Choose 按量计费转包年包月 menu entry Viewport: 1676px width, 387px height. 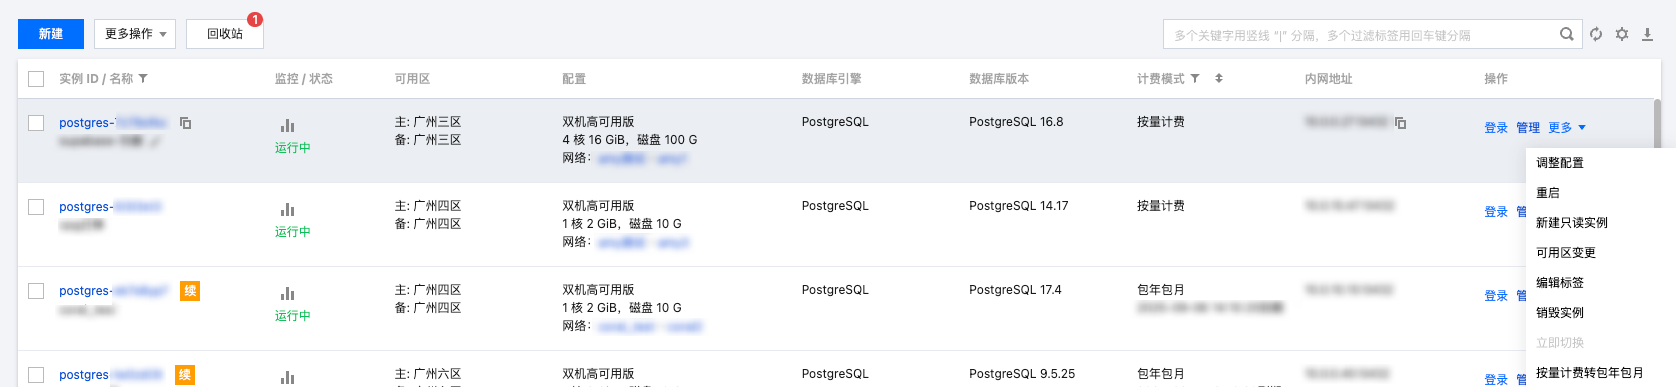[x=1590, y=373]
